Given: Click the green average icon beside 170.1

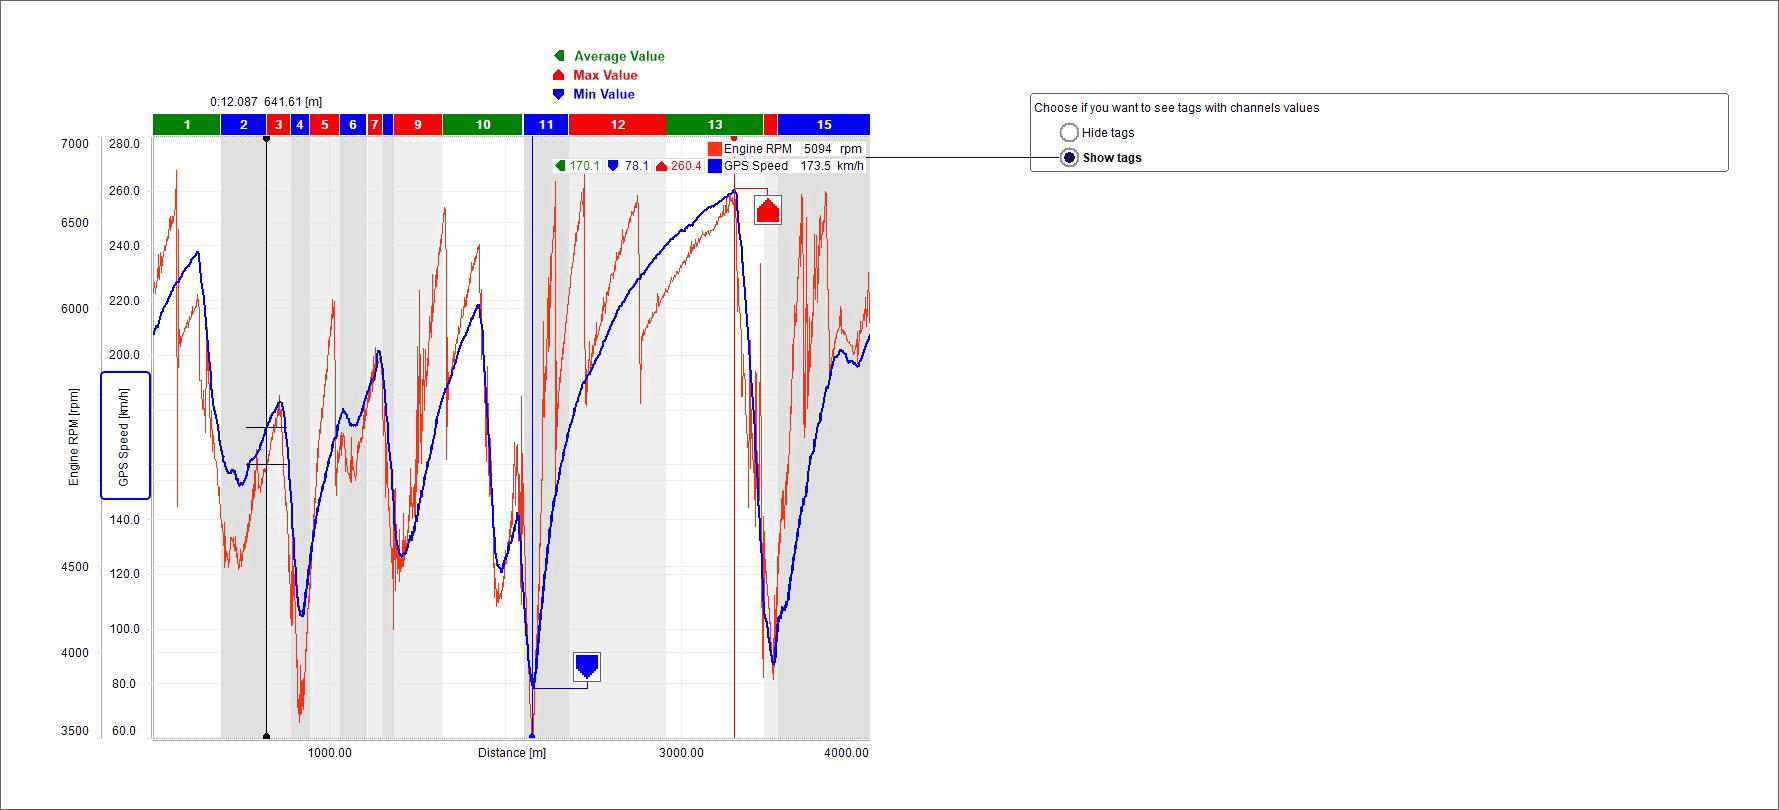Looking at the screenshot, I should coord(561,166).
